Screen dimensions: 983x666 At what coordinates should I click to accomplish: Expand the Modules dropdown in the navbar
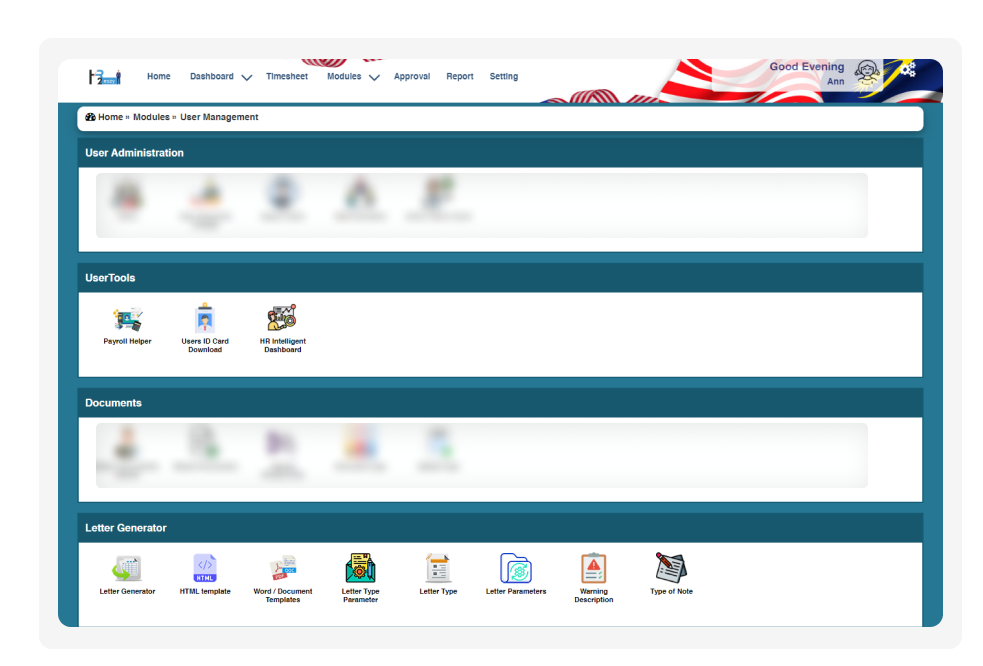[352, 77]
